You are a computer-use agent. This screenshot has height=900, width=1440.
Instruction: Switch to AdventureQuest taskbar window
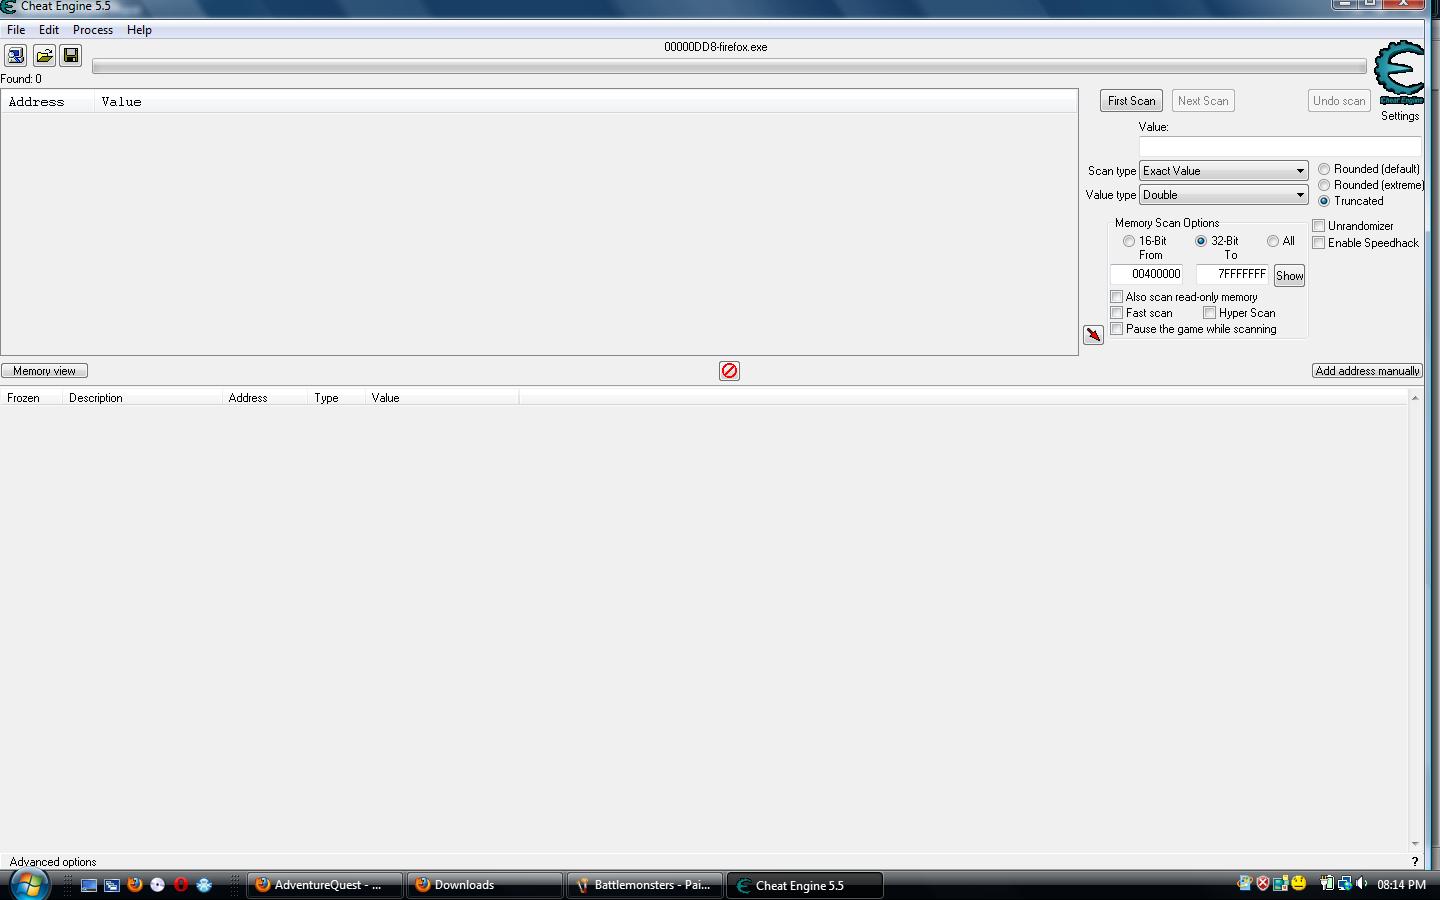[325, 885]
